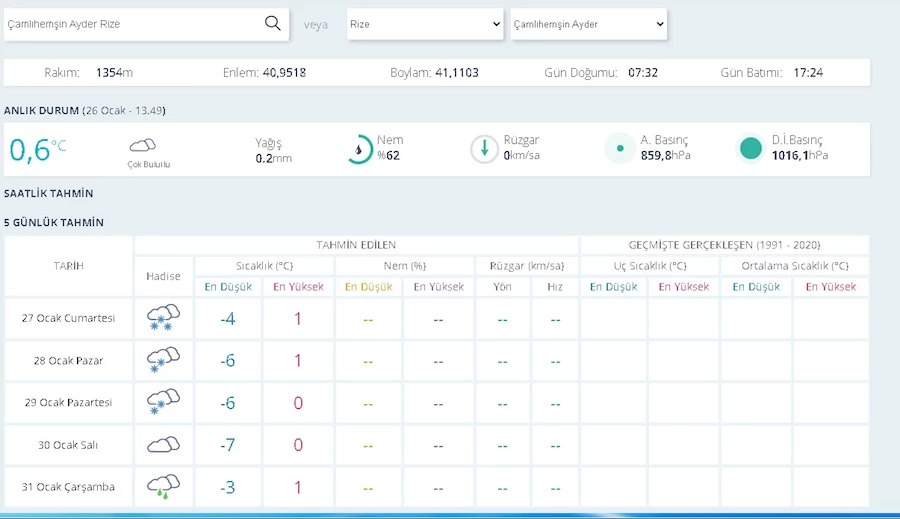Click the 0,6°C current temperature
This screenshot has height=519, width=900.
click(38, 150)
